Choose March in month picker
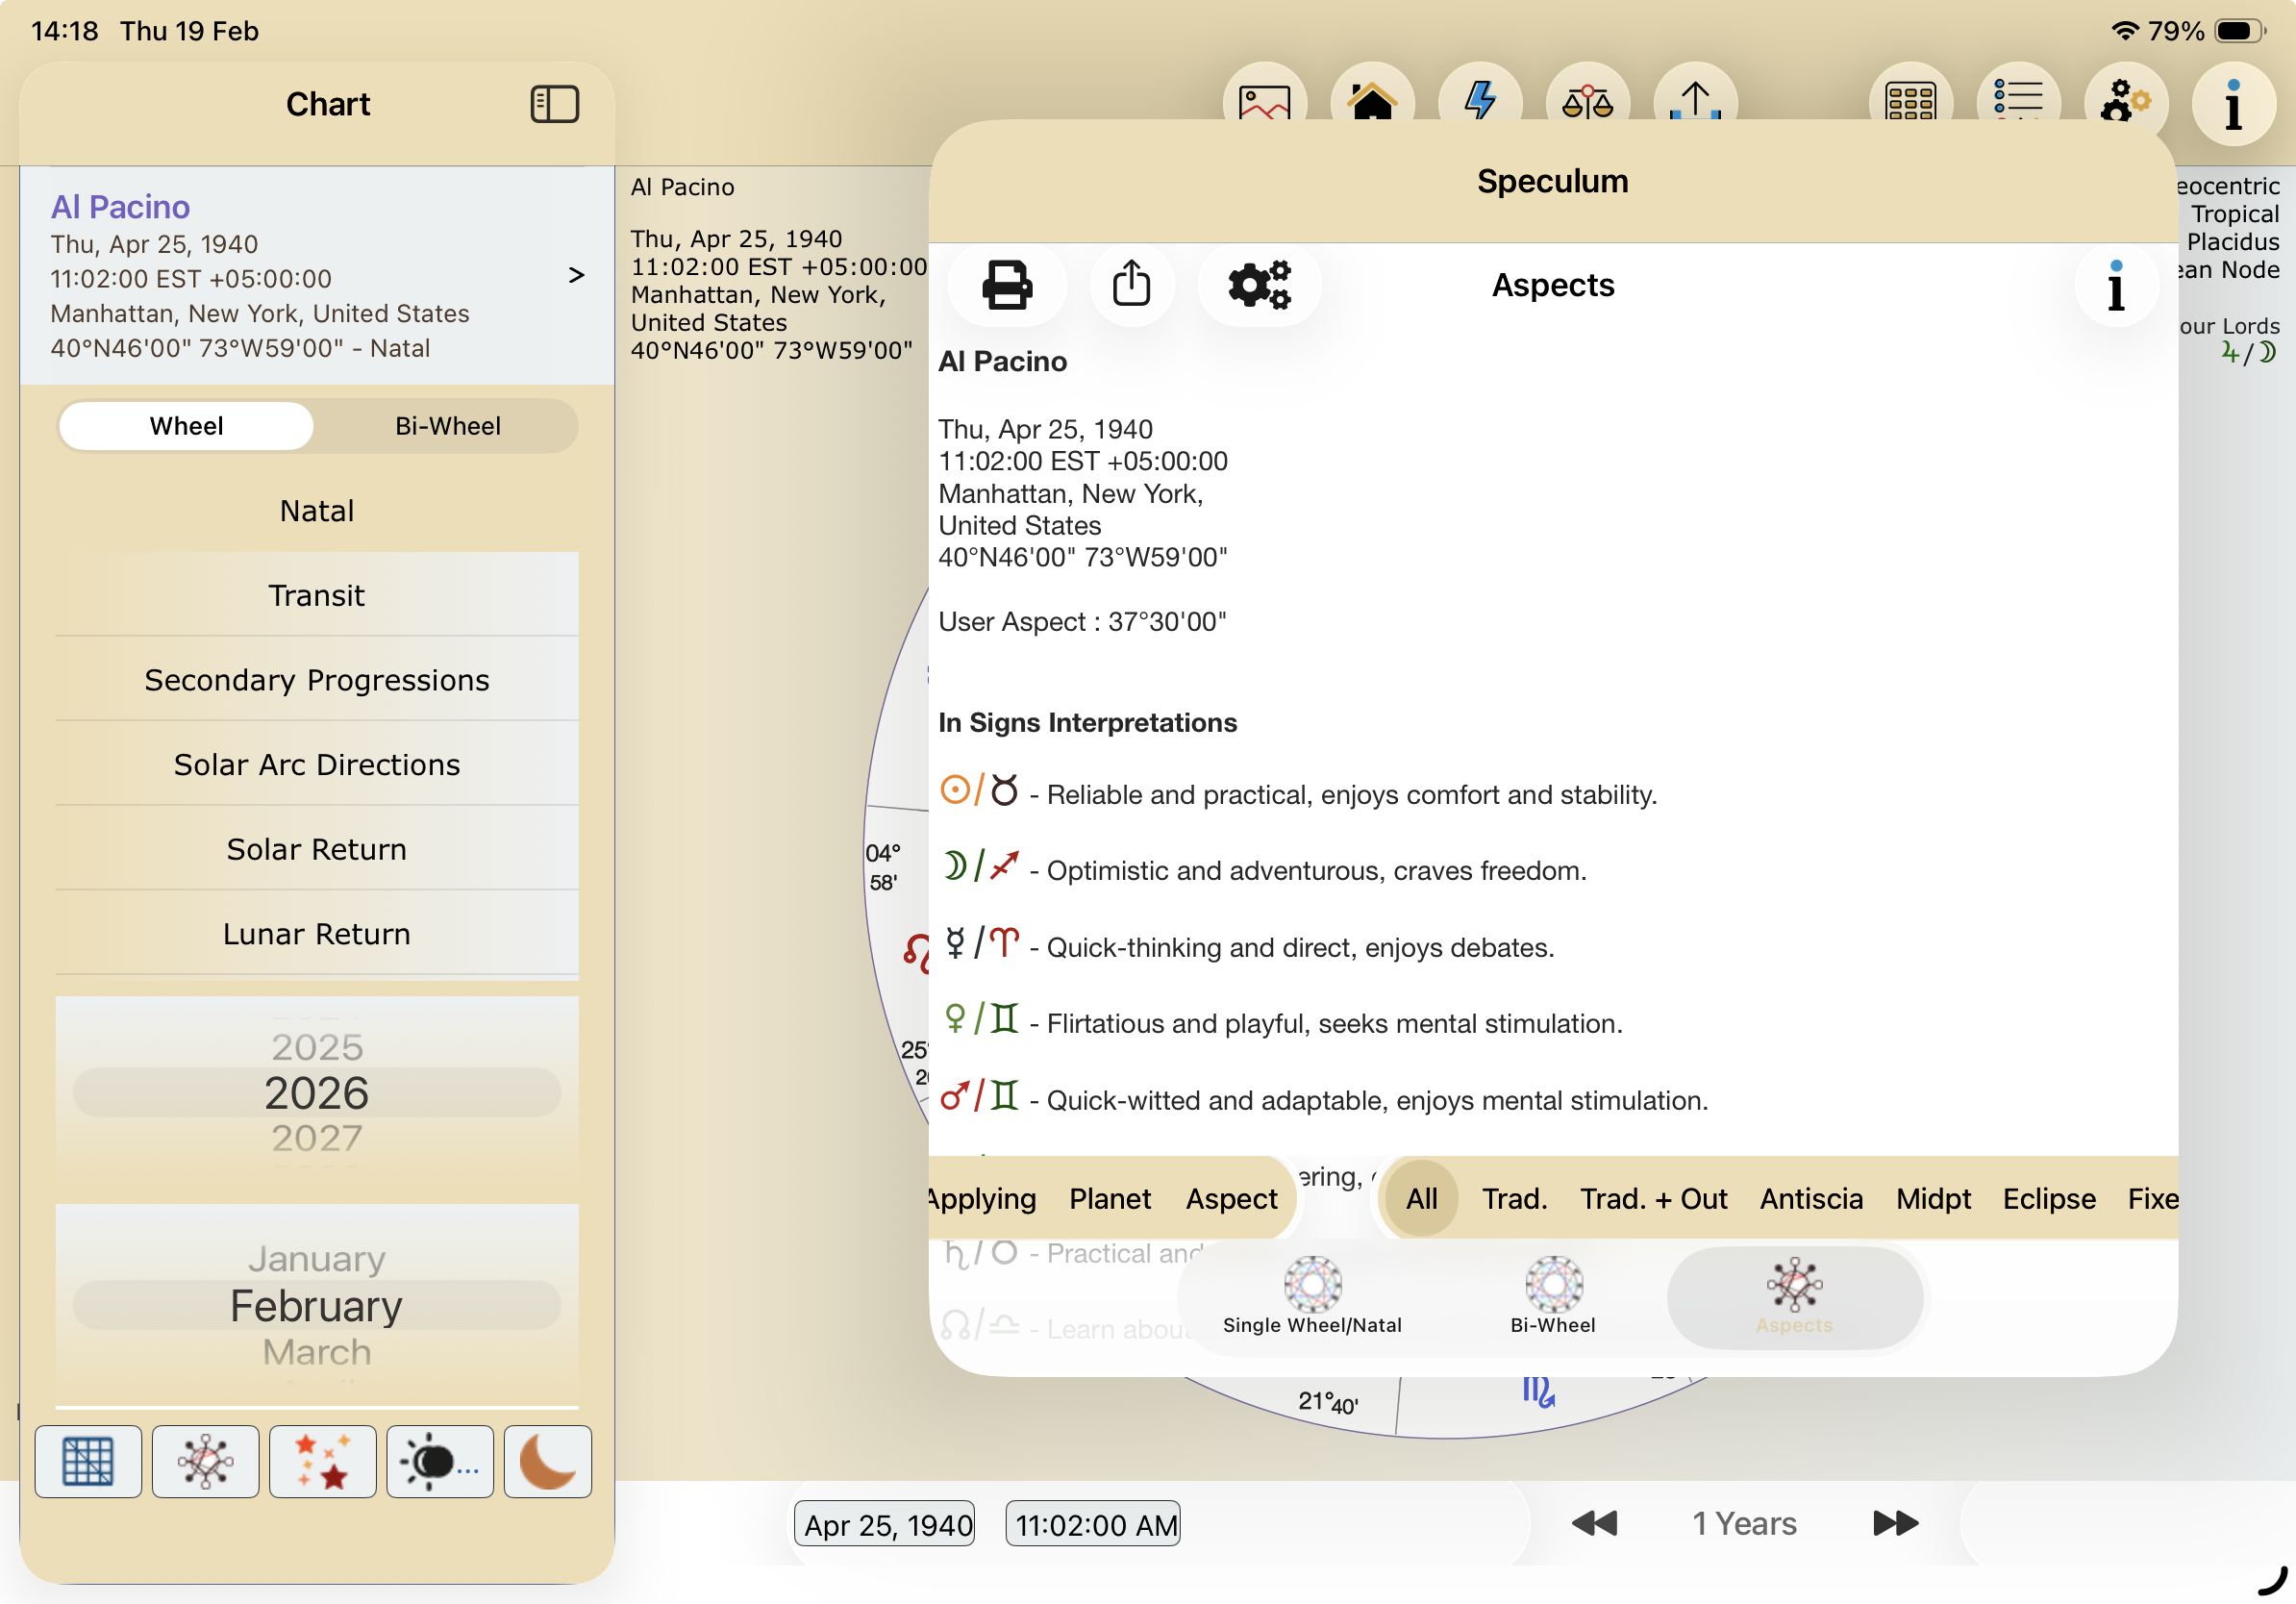This screenshot has height=1604, width=2296. point(316,1352)
